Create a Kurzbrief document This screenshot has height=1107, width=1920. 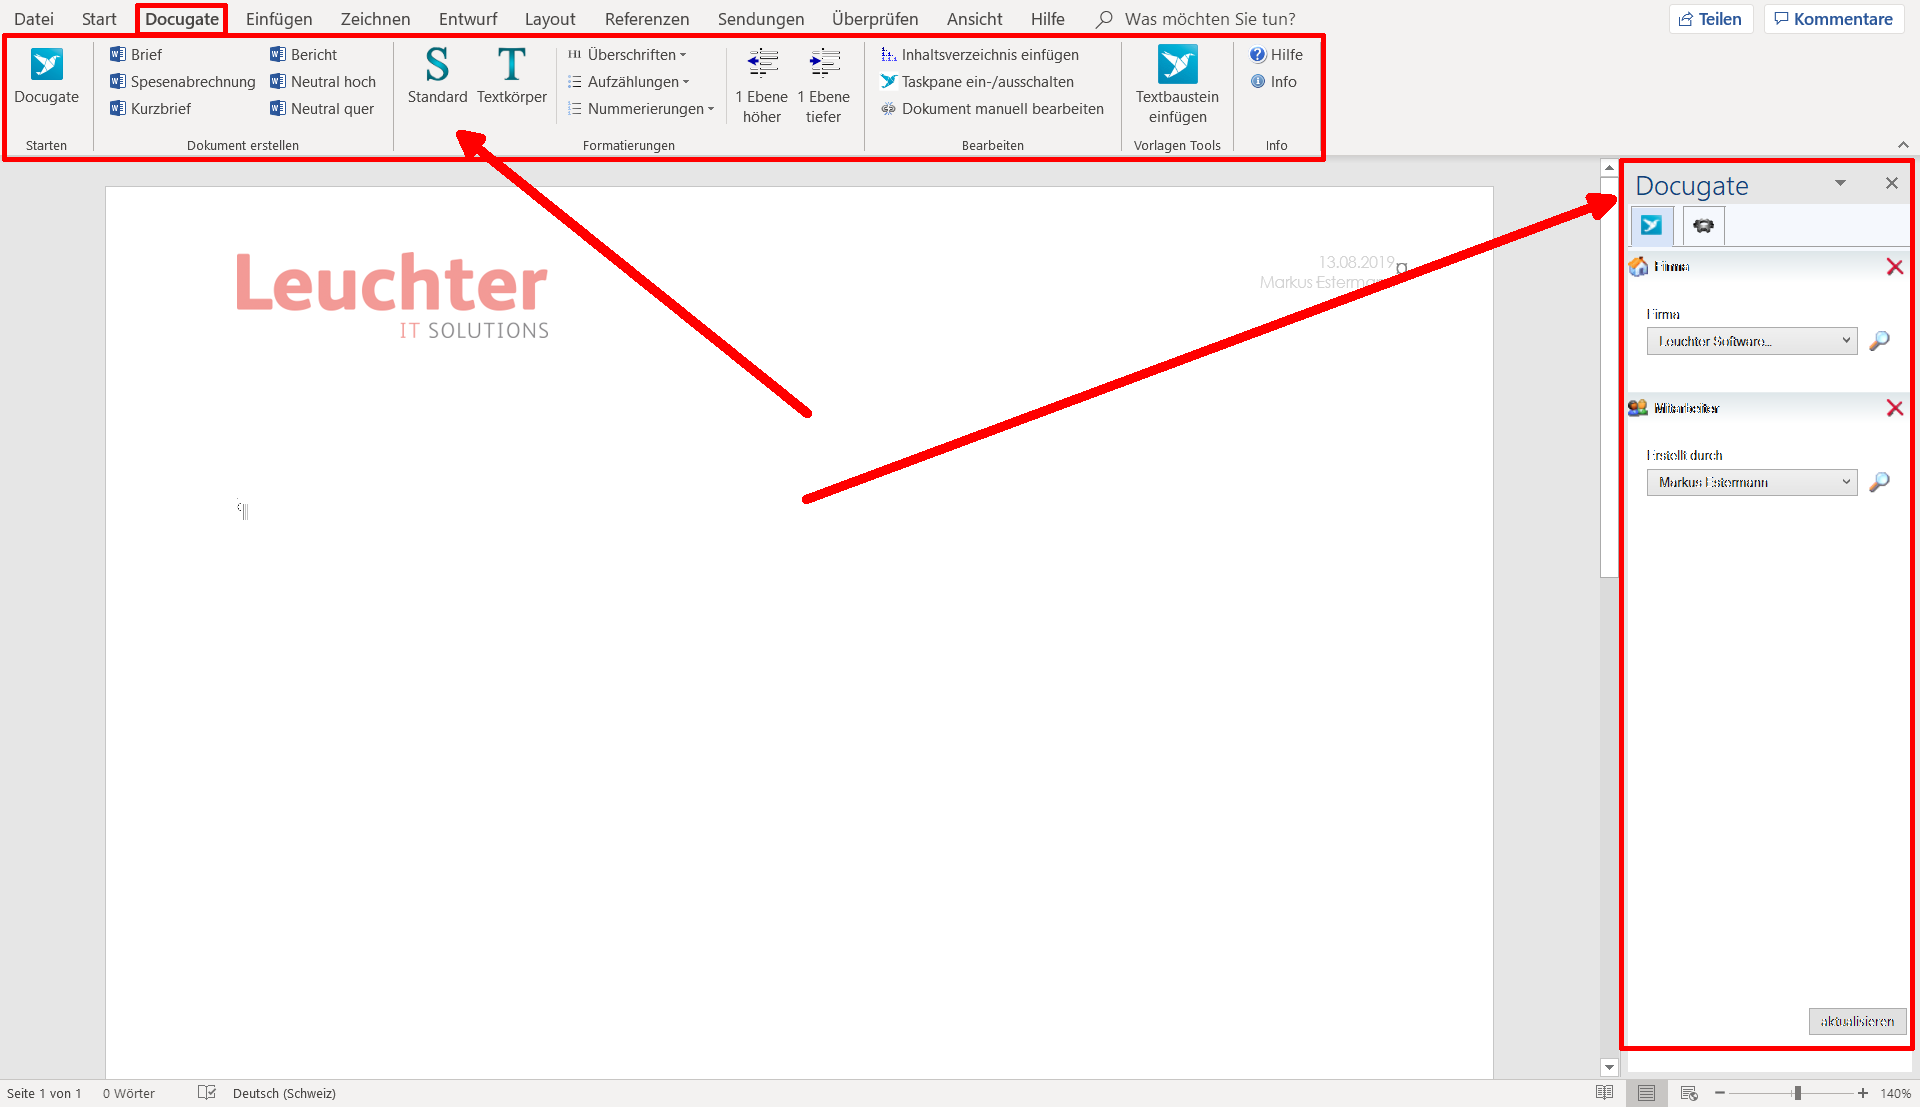(x=150, y=108)
